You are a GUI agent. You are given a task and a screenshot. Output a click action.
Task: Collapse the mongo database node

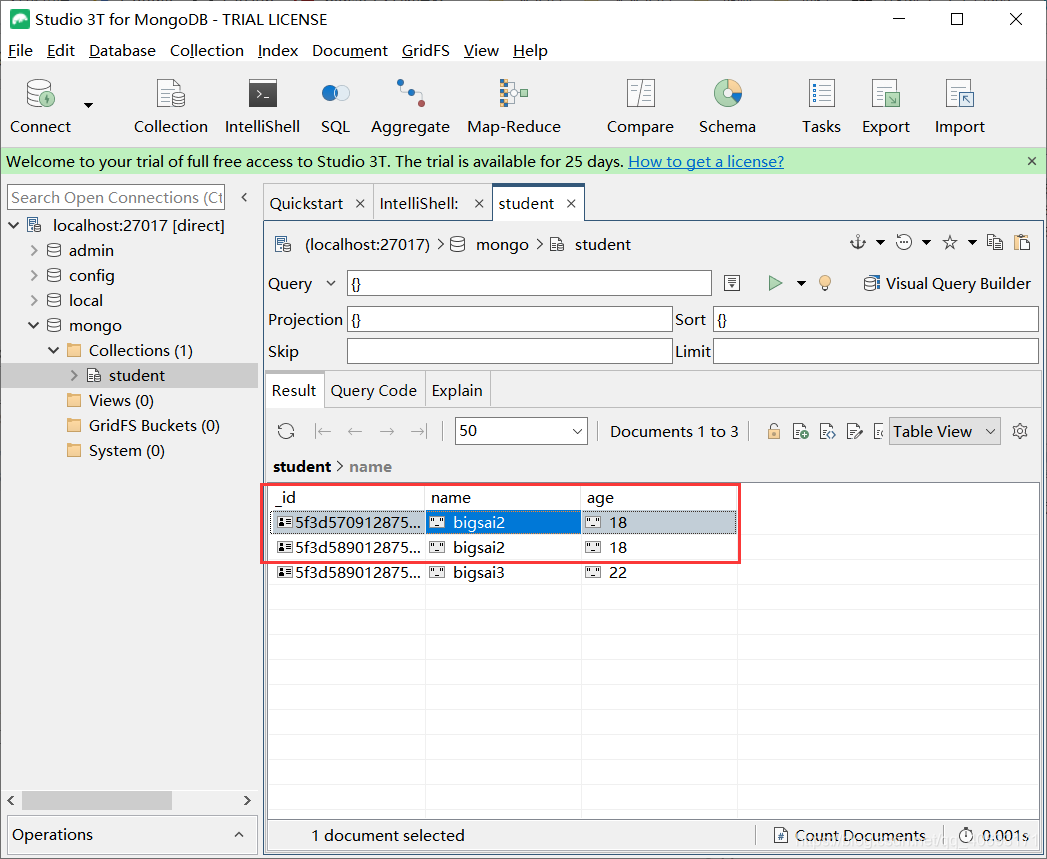33,325
